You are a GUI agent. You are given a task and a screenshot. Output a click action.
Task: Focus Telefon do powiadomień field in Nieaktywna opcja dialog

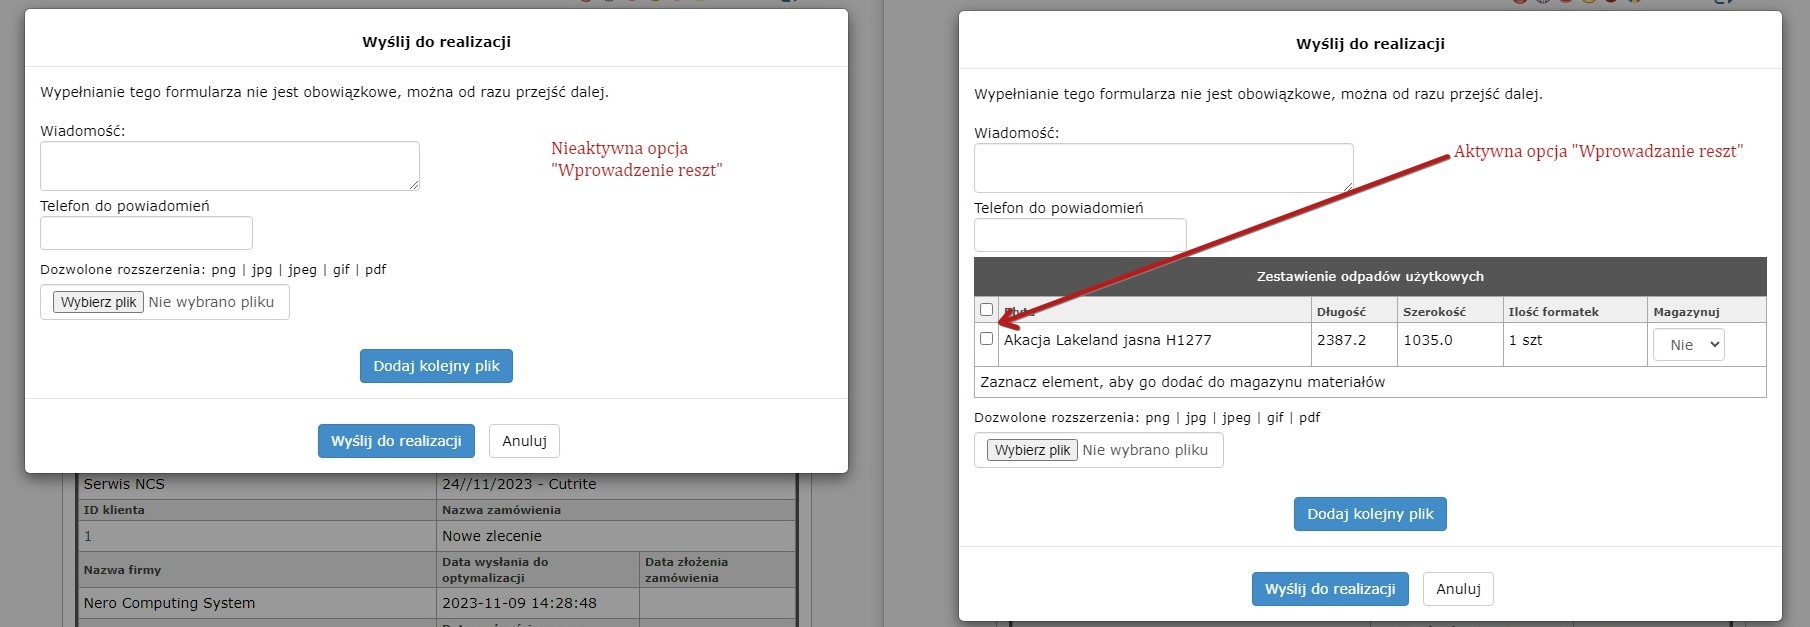click(146, 234)
